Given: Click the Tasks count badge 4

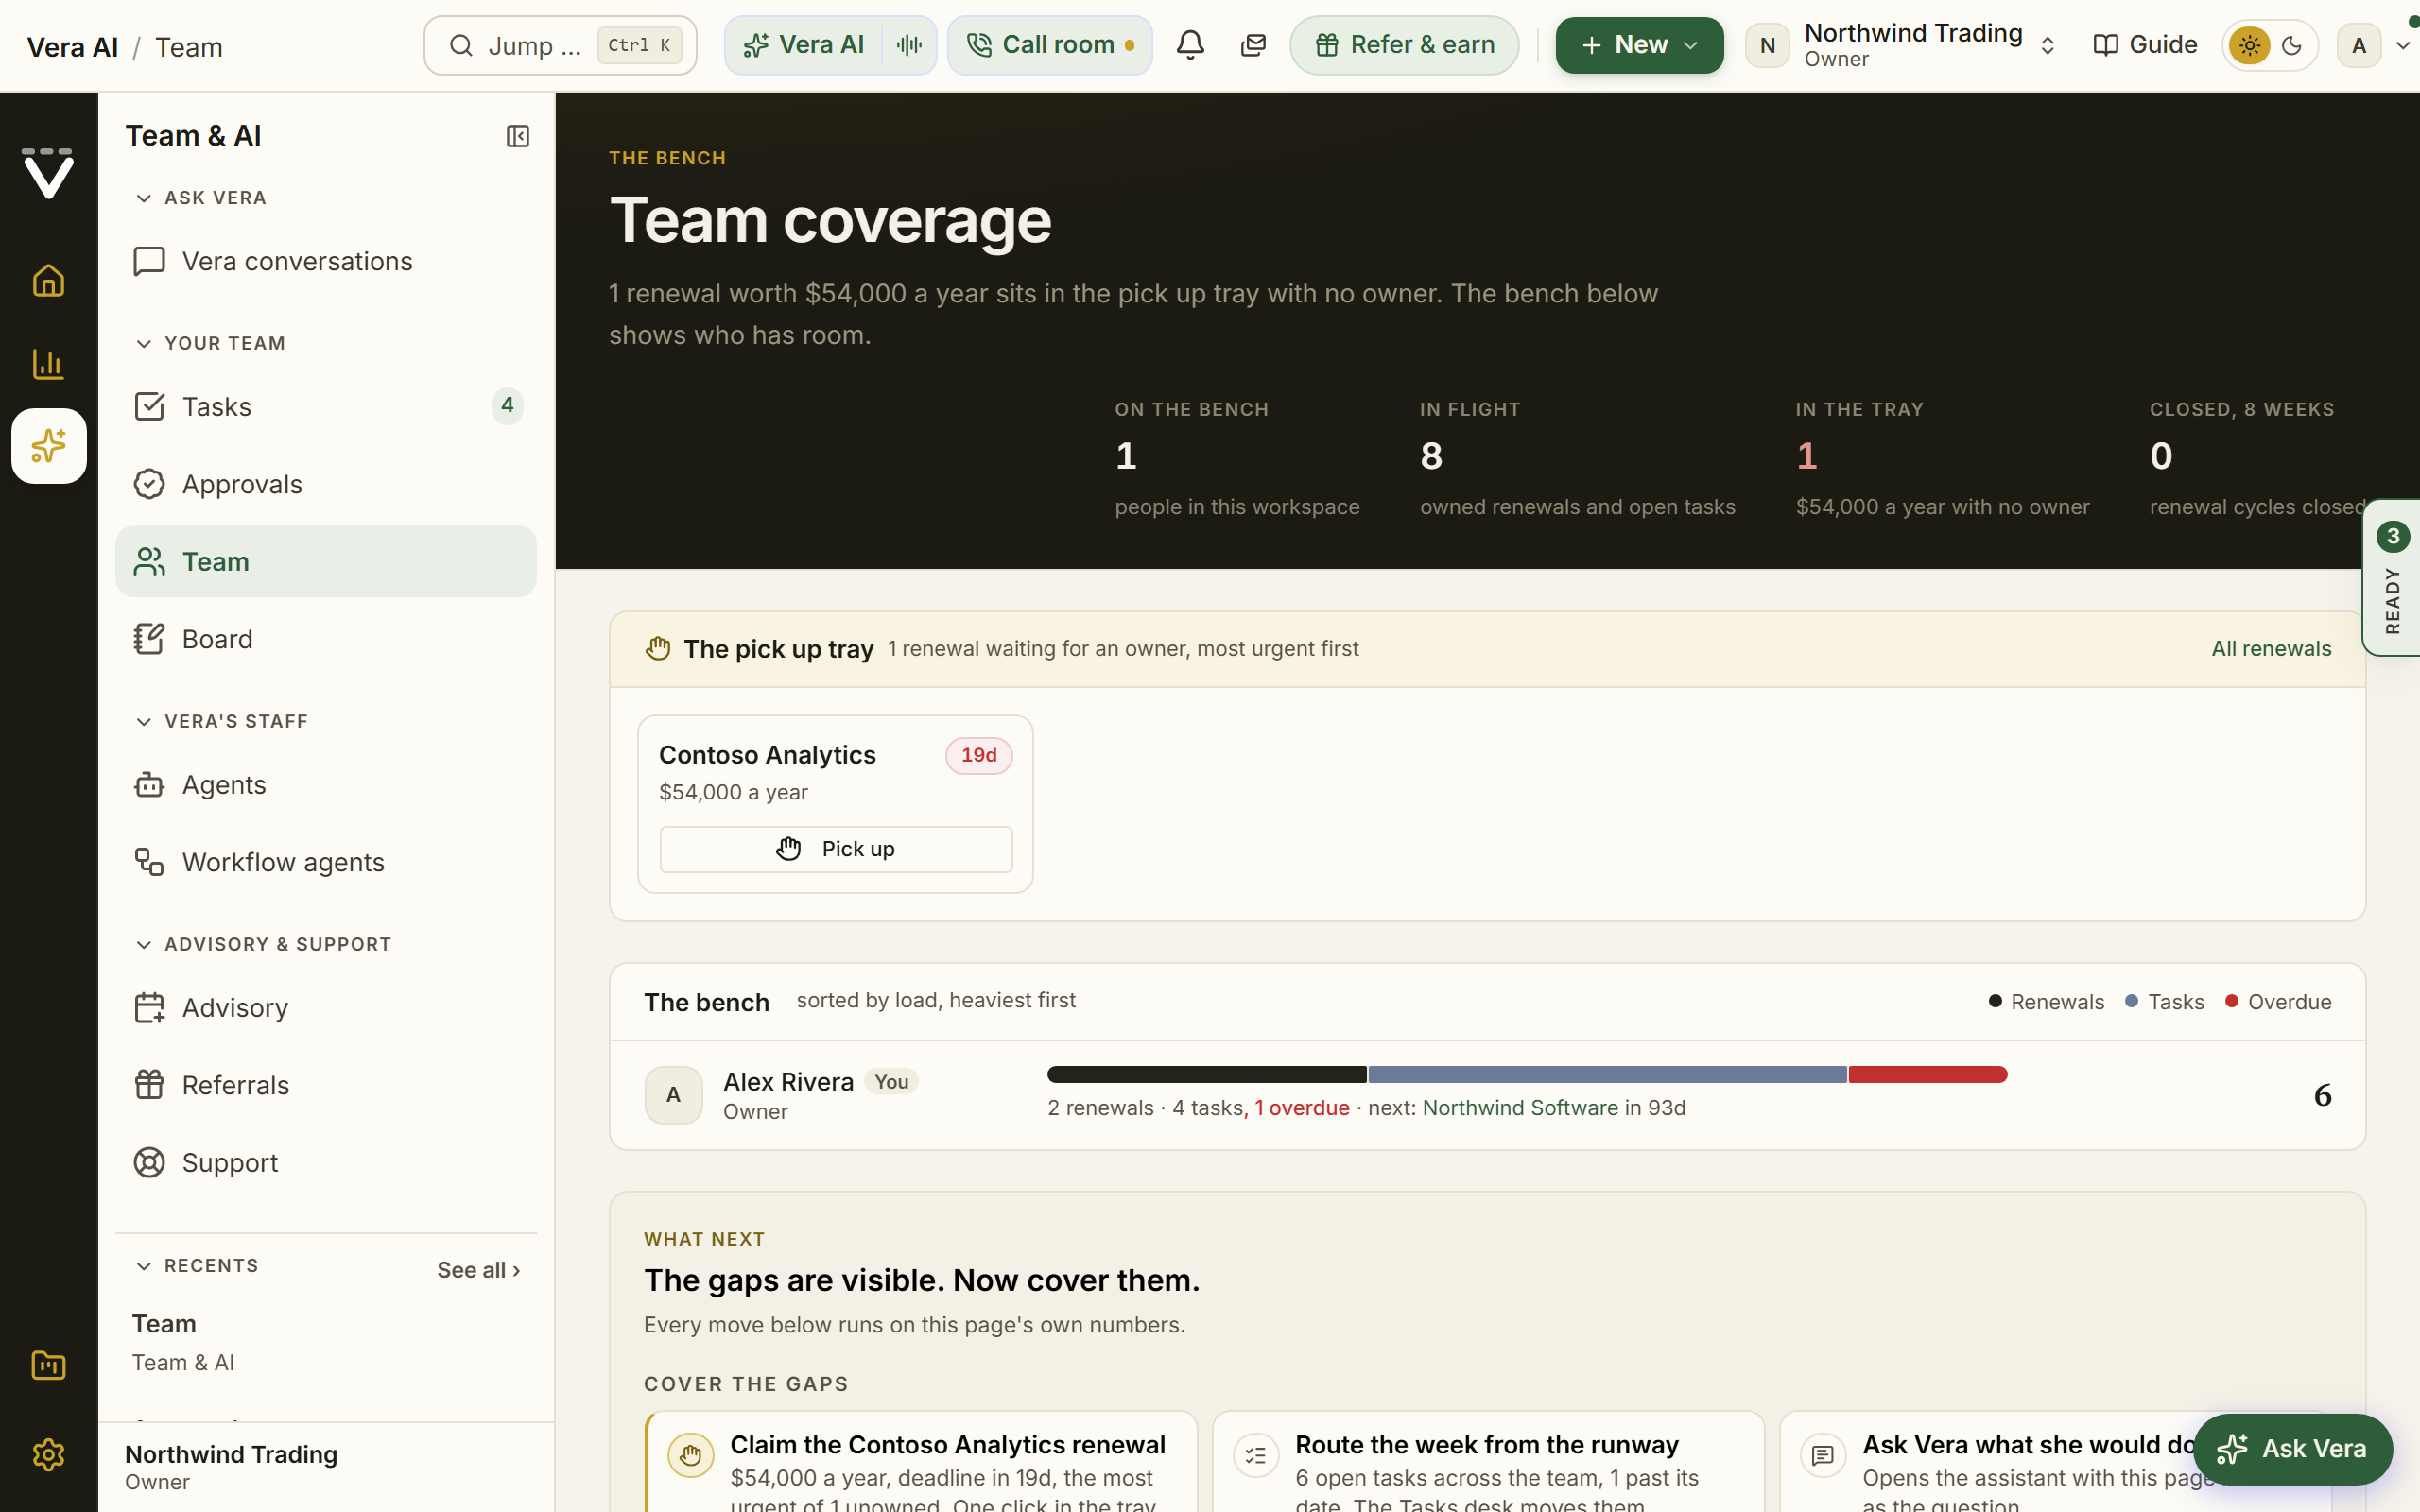Looking at the screenshot, I should click(x=507, y=406).
